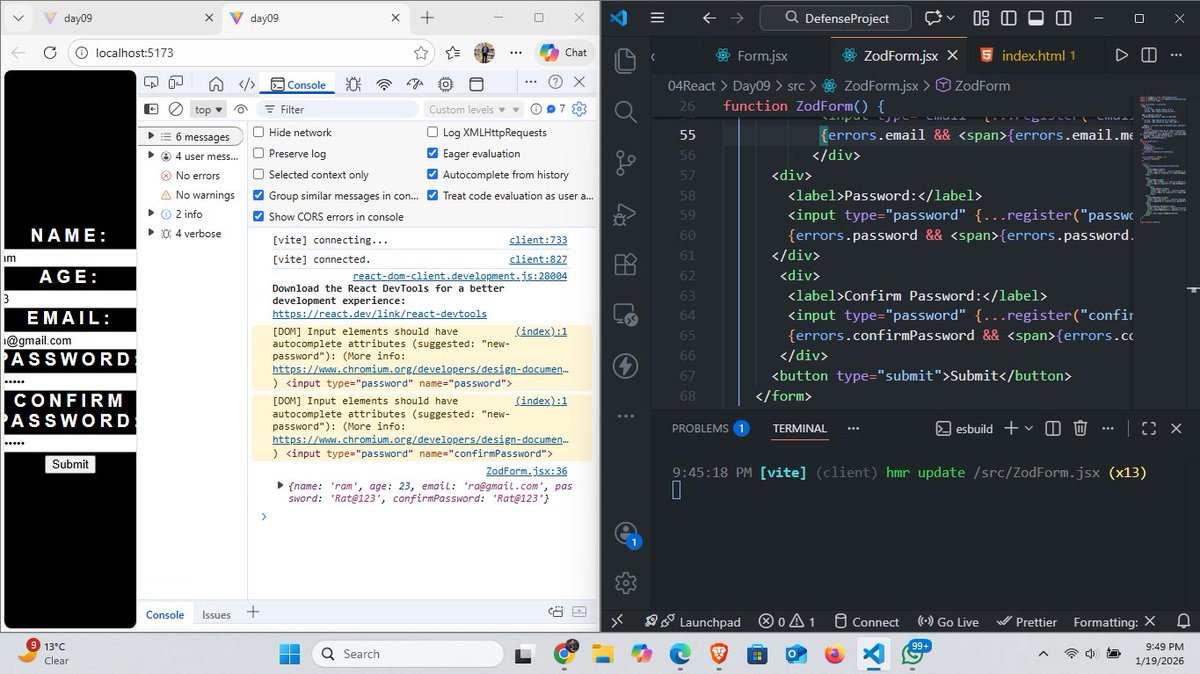Open the new terminal launch profile dropdown
Image resolution: width=1200 pixels, height=674 pixels.
1030,428
